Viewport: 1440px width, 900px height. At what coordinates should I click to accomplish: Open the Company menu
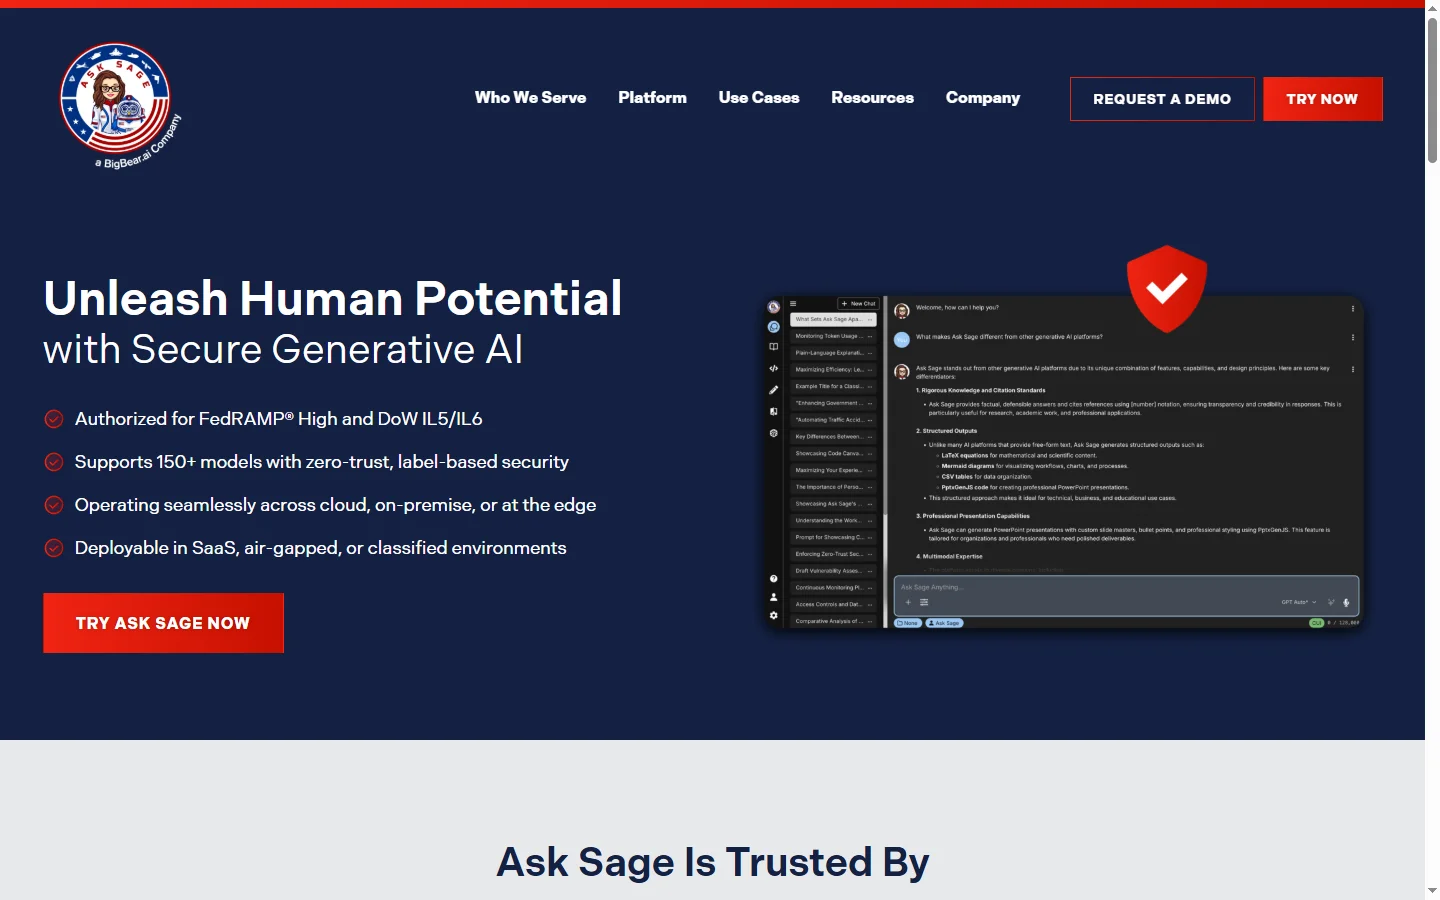983,98
